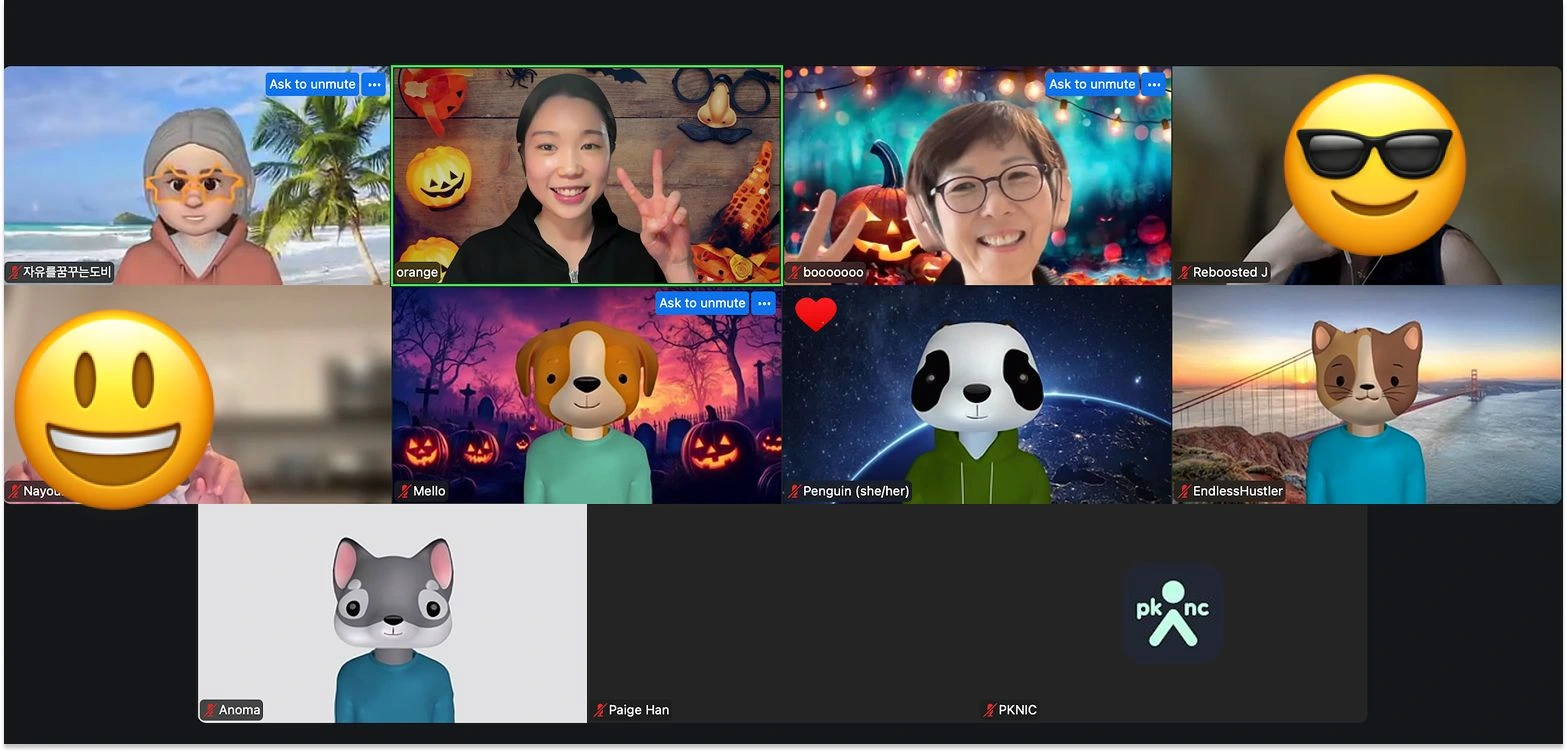Click Ask to unmute for booooooo
1567x752 pixels.
point(1091,84)
